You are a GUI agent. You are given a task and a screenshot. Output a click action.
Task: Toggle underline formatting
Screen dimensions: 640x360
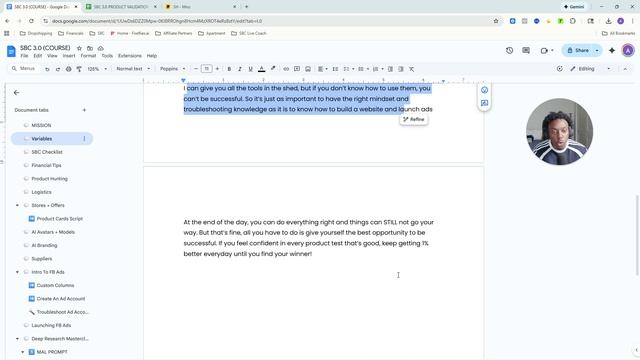tap(250, 69)
